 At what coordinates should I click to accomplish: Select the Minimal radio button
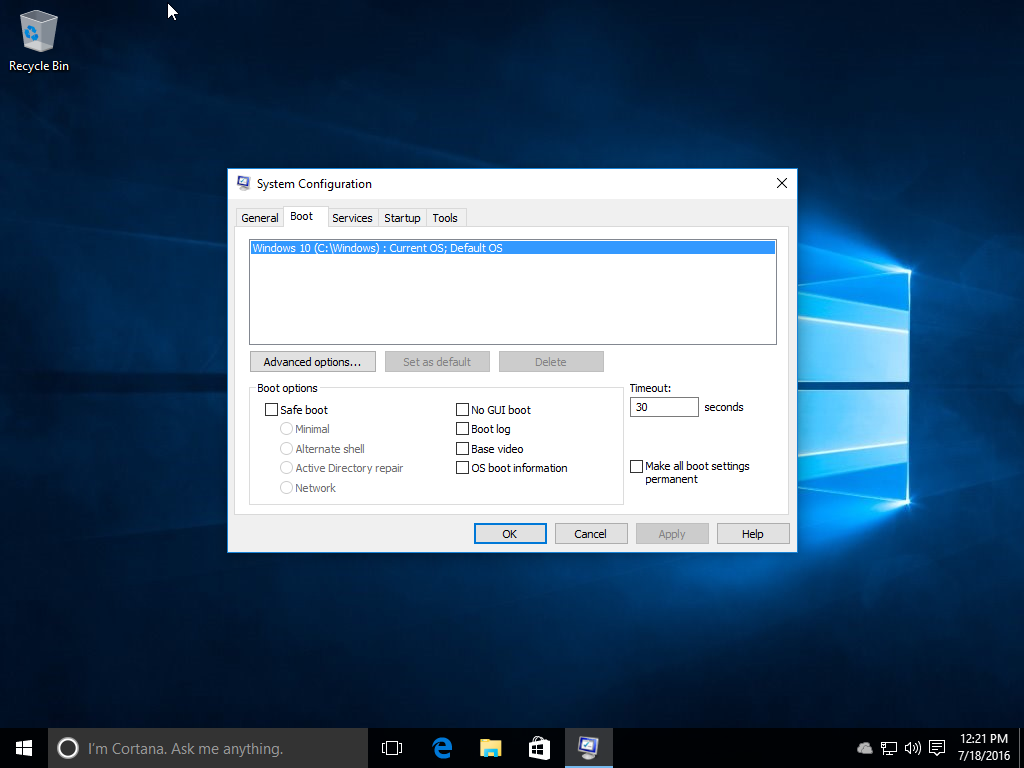point(286,429)
